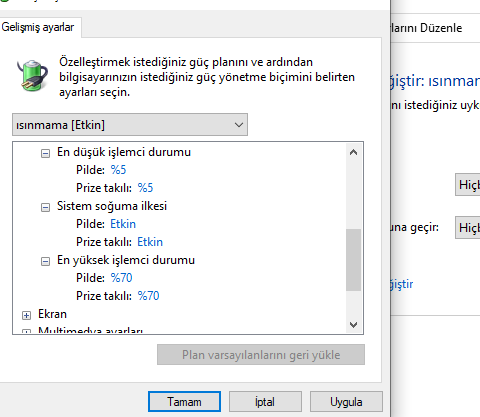Click scroll up arrow in settings list
Image resolution: width=480 pixels, height=417 pixels.
point(353,152)
